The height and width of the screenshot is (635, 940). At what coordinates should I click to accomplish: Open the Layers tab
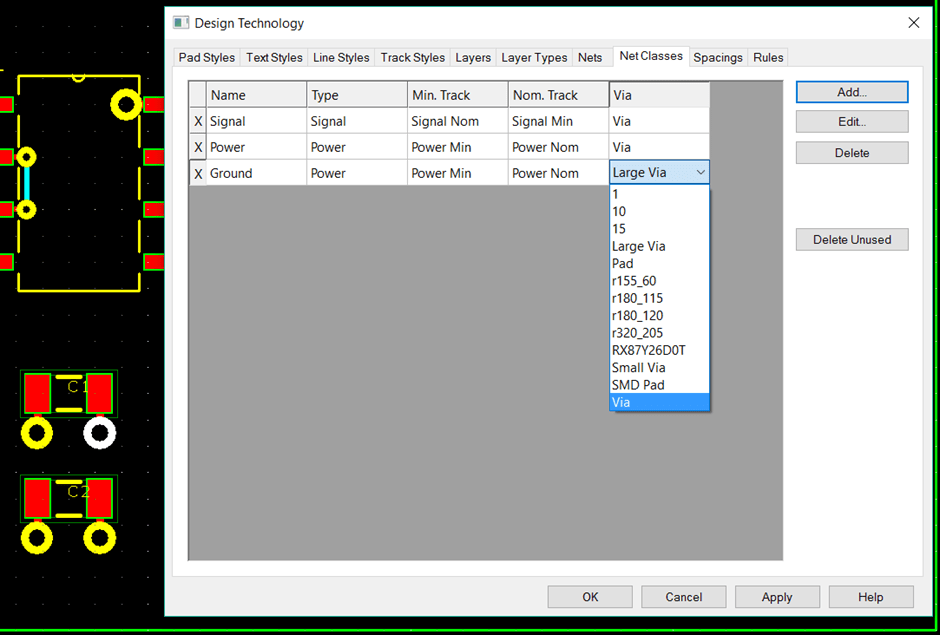click(473, 58)
